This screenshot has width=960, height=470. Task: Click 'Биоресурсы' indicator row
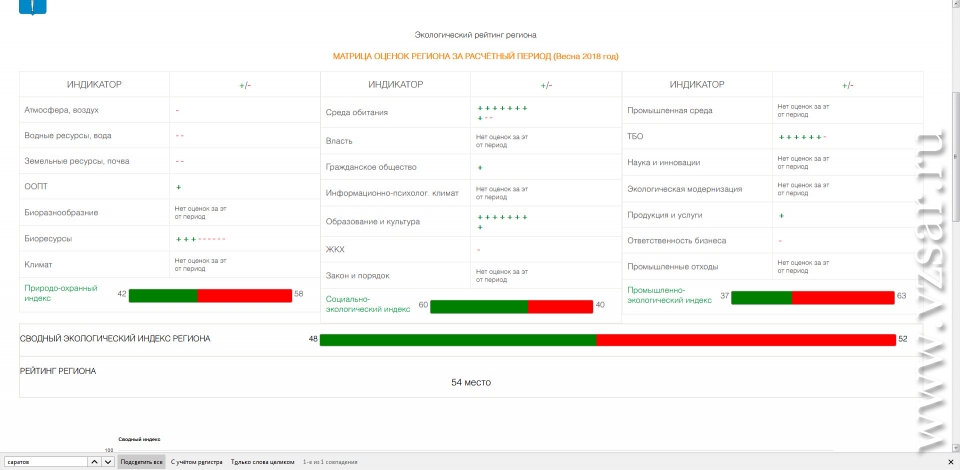48,239
